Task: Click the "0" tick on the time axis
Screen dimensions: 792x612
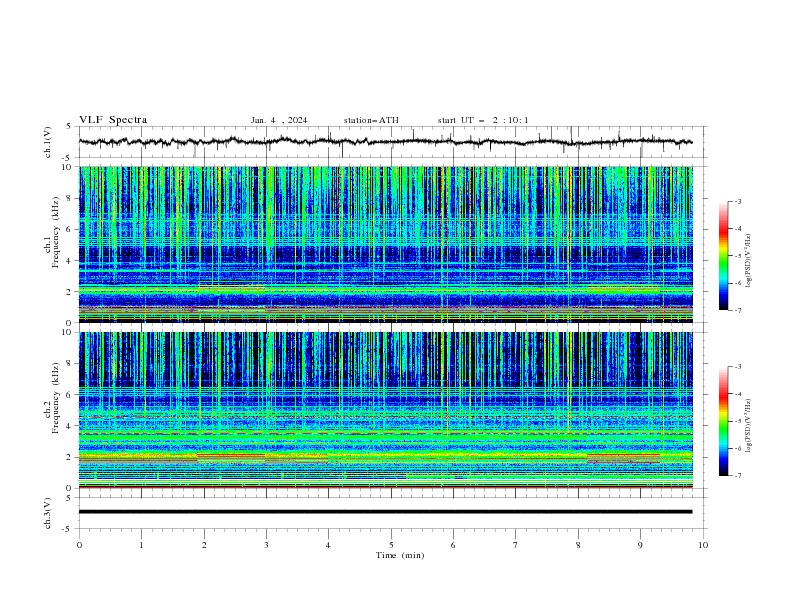Action: tap(79, 545)
